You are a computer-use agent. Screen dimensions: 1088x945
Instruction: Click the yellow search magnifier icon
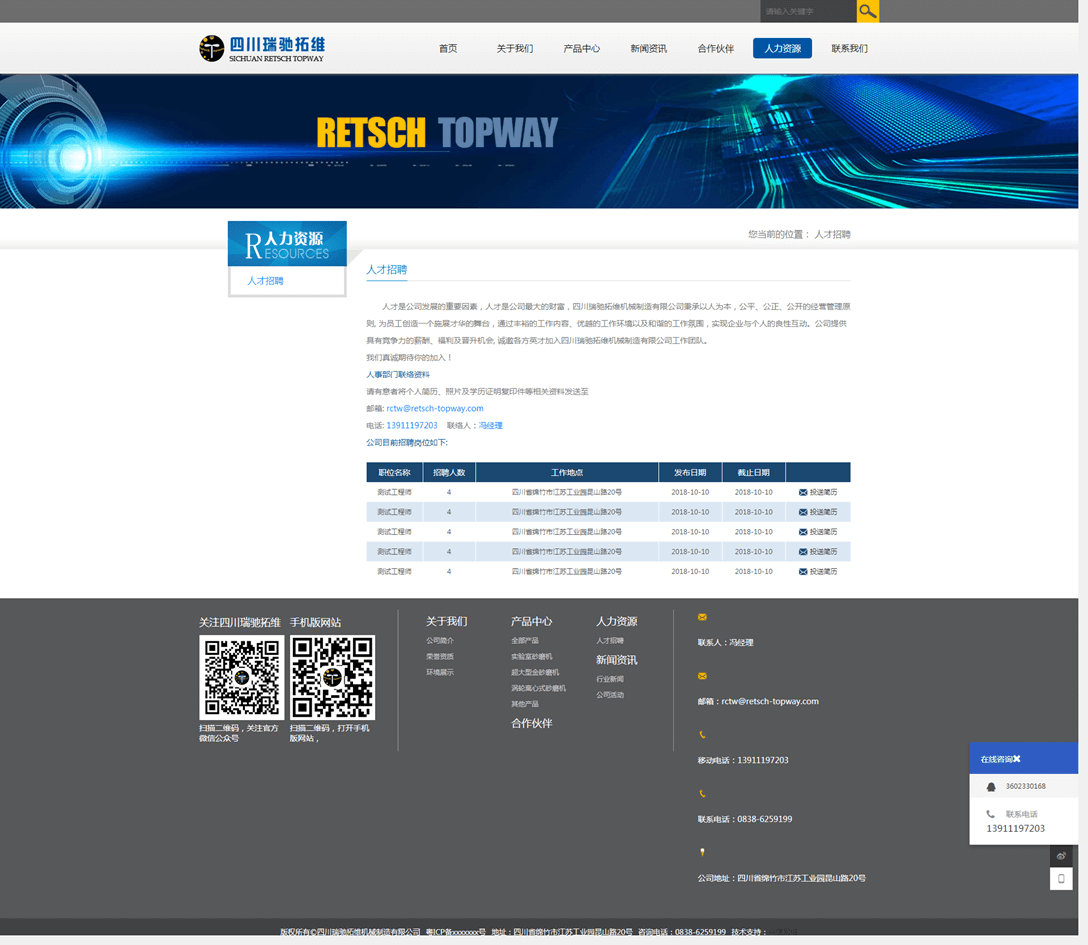tap(867, 11)
